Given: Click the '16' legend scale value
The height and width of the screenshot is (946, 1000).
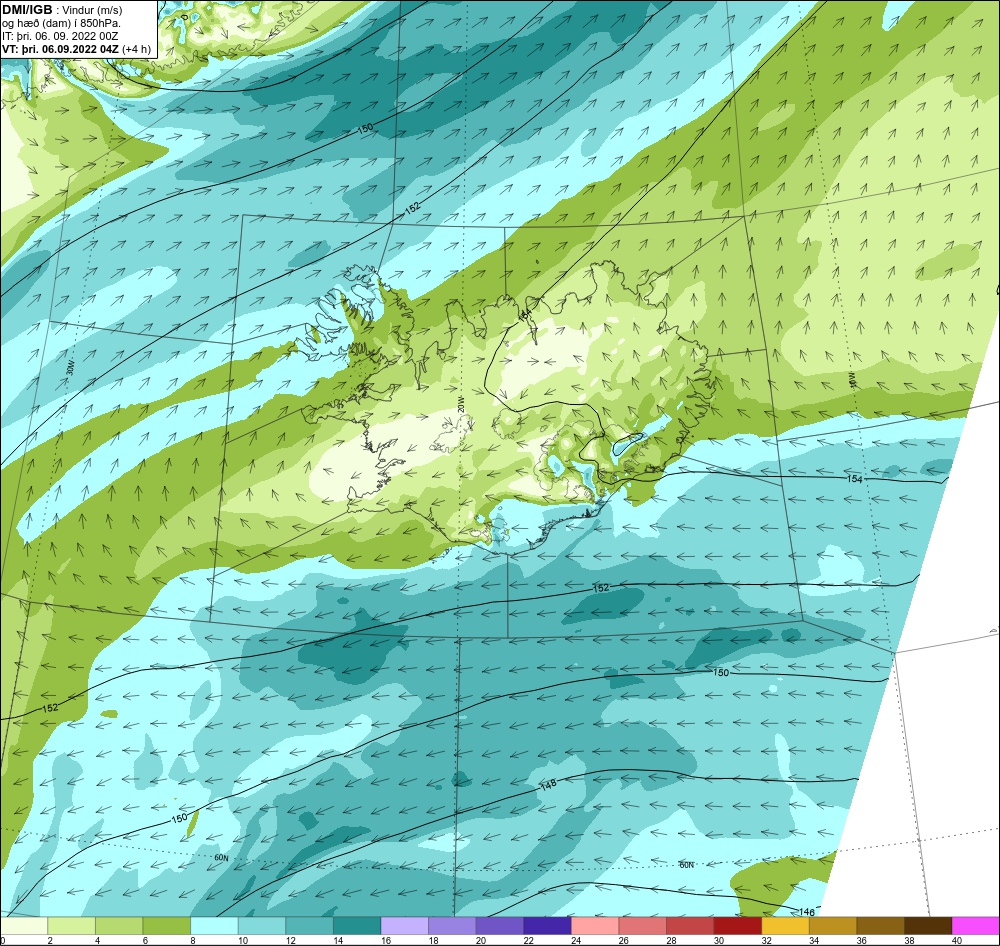Looking at the screenshot, I should coord(385,940).
